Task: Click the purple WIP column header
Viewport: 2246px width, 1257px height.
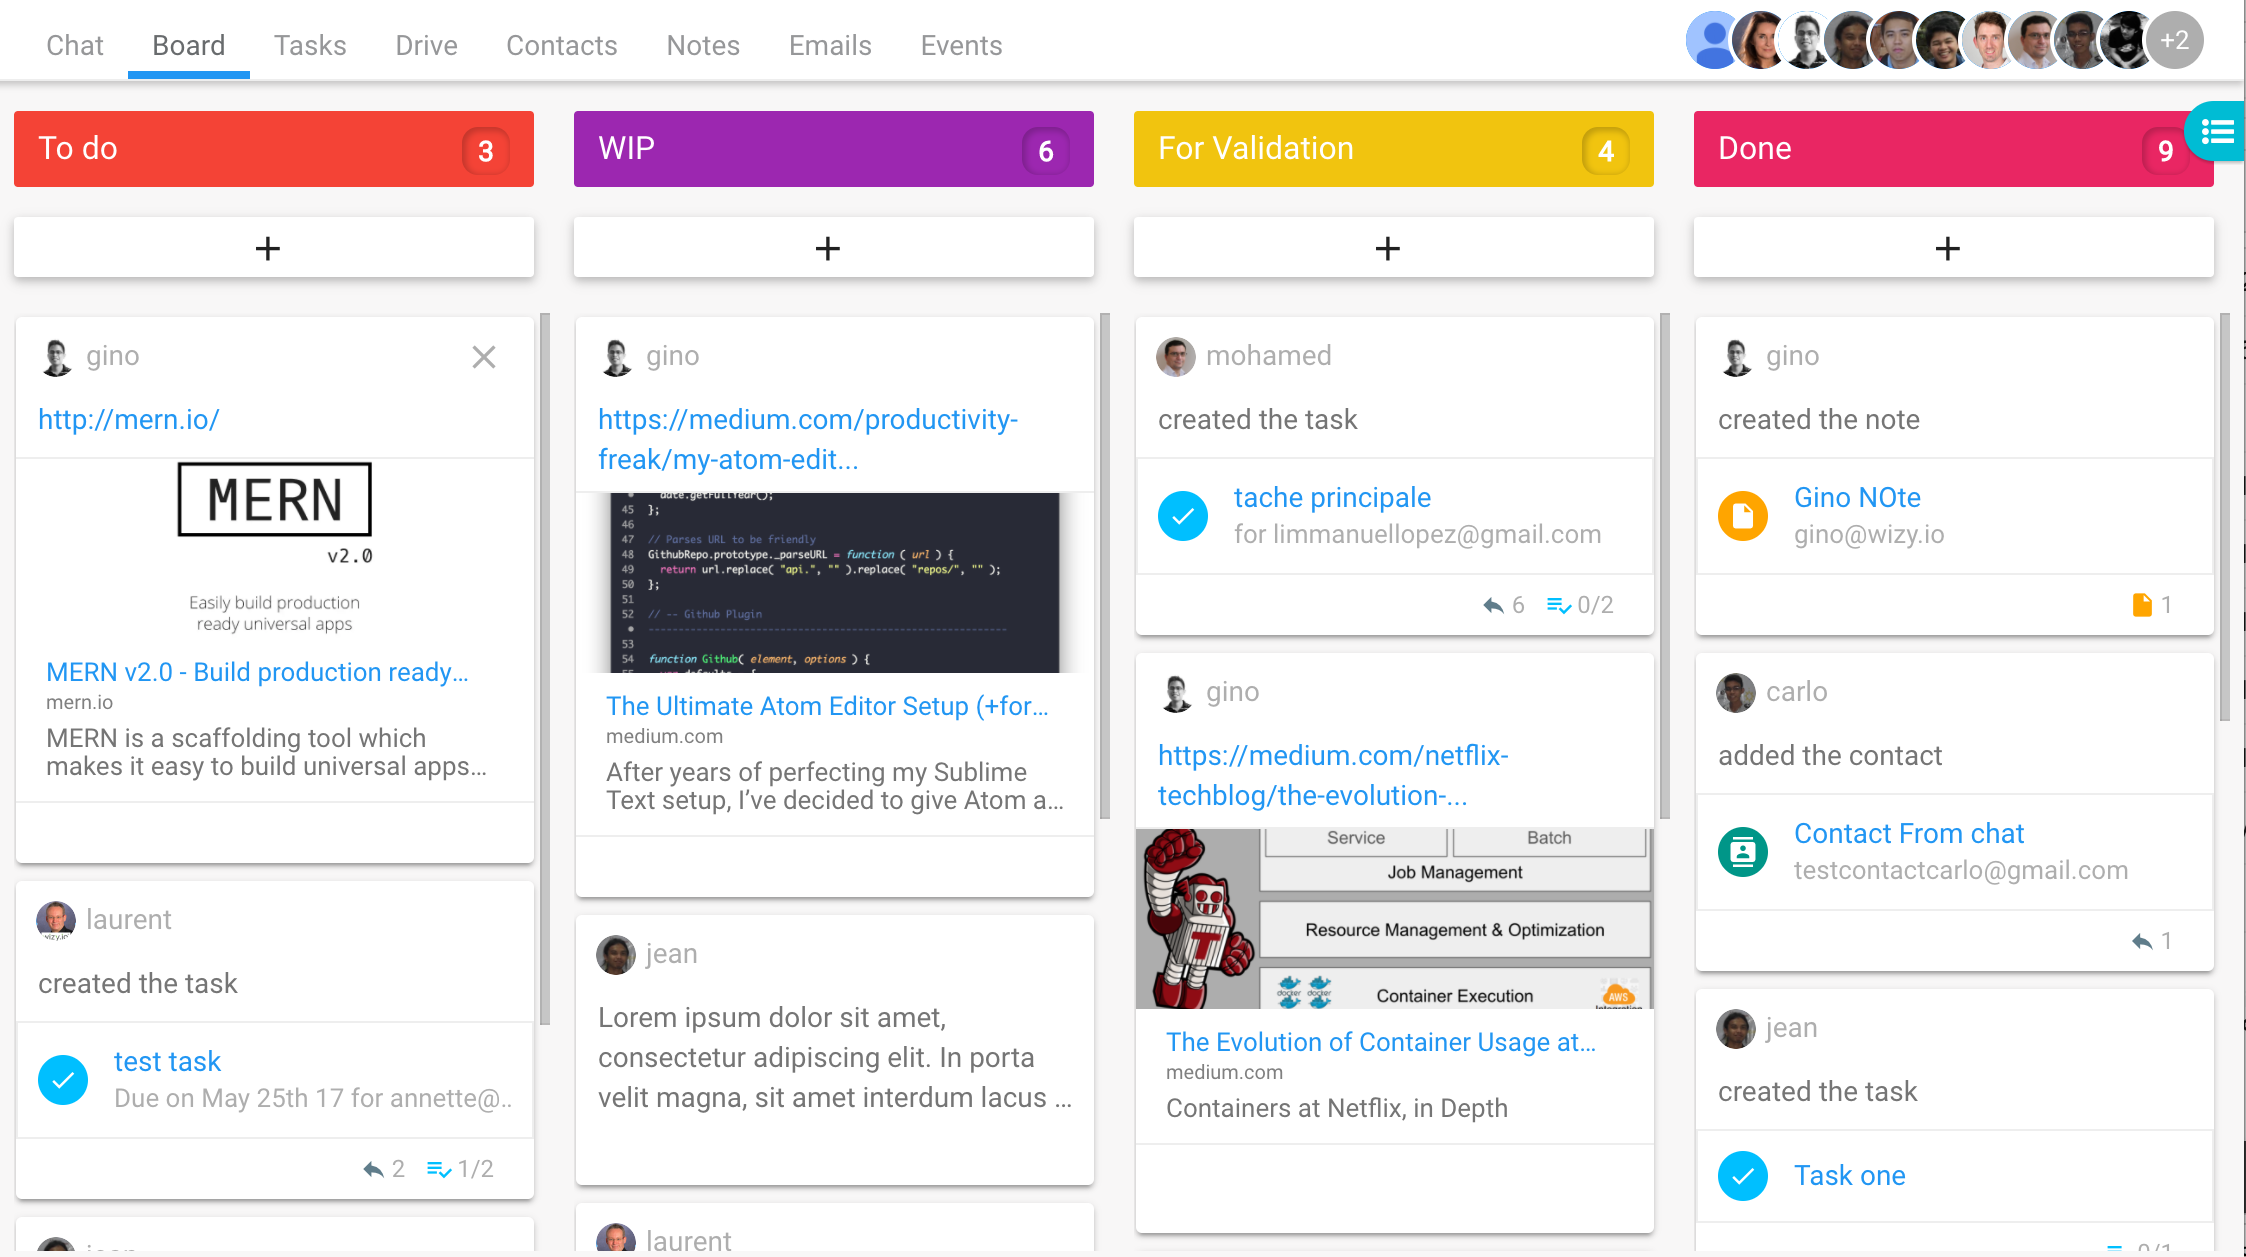Action: pyautogui.click(x=834, y=149)
